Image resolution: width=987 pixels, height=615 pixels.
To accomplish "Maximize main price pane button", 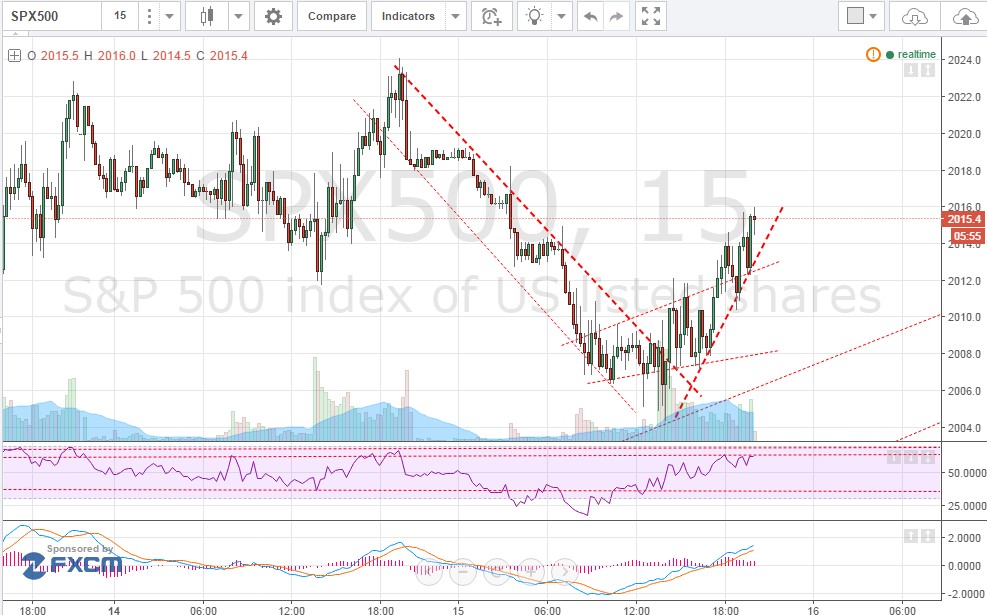I will (928, 70).
